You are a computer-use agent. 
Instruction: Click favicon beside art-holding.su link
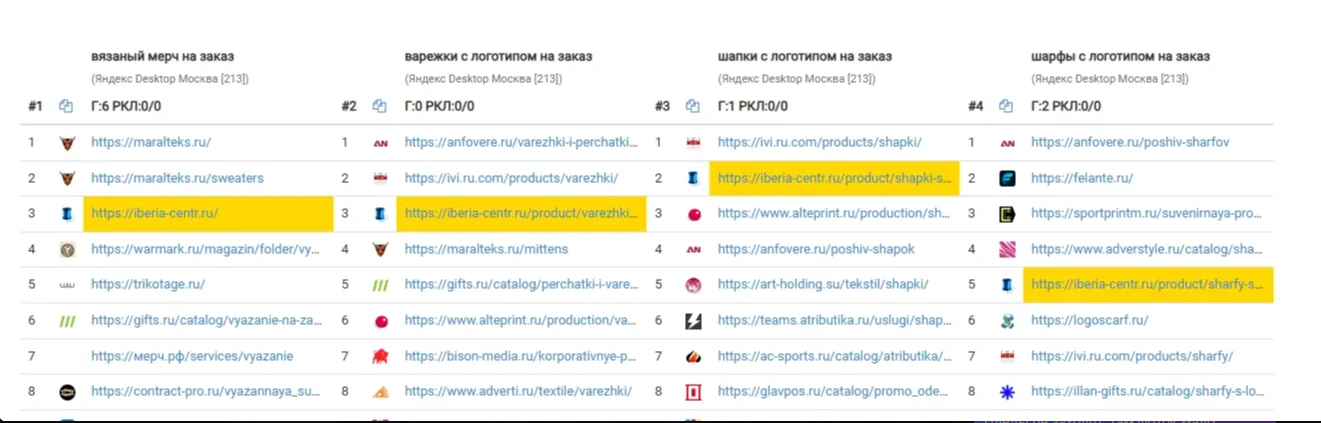point(693,285)
